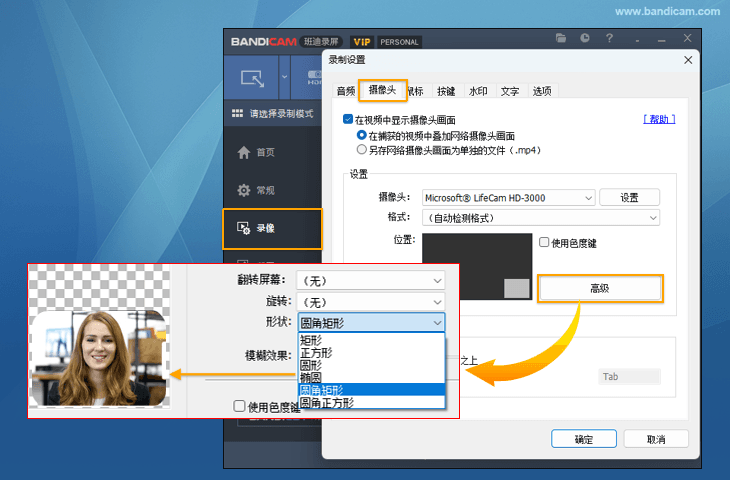Switch to the 按键 tab
This screenshot has width=730, height=480.
pyautogui.click(x=446, y=91)
